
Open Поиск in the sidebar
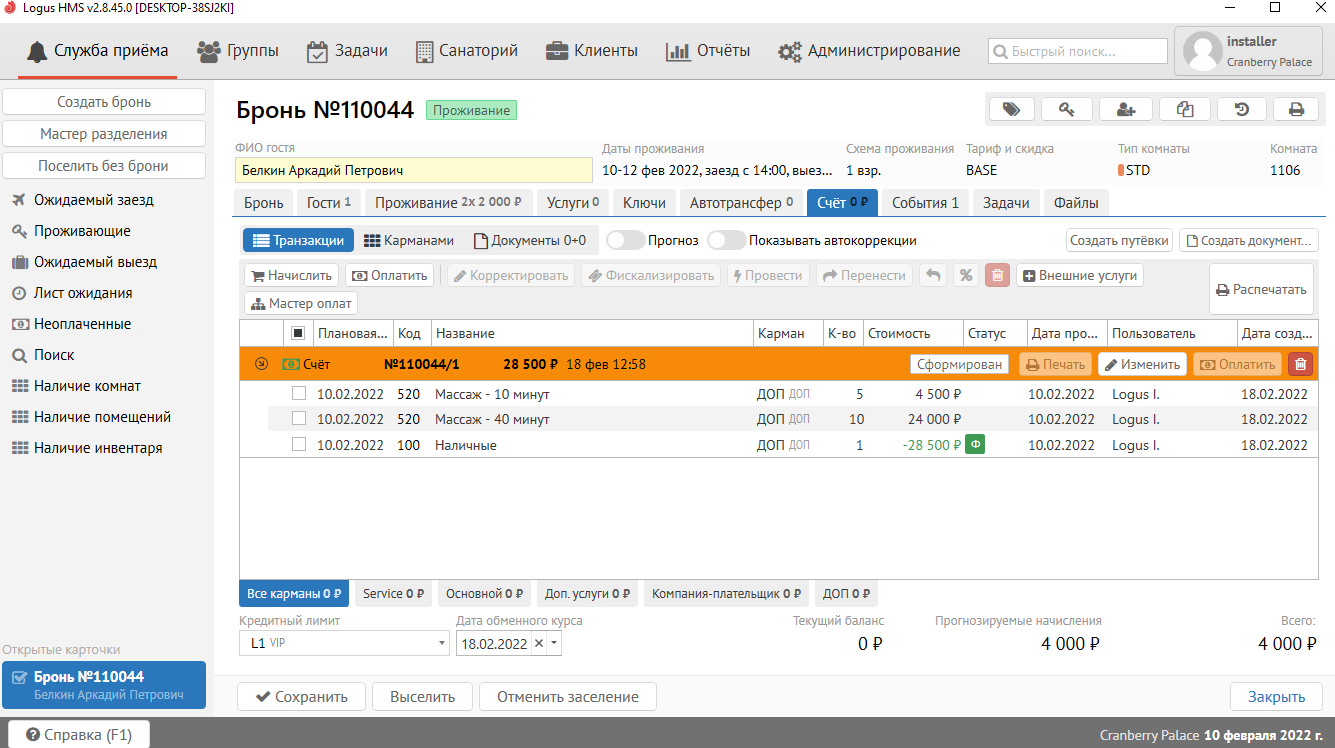click(54, 355)
